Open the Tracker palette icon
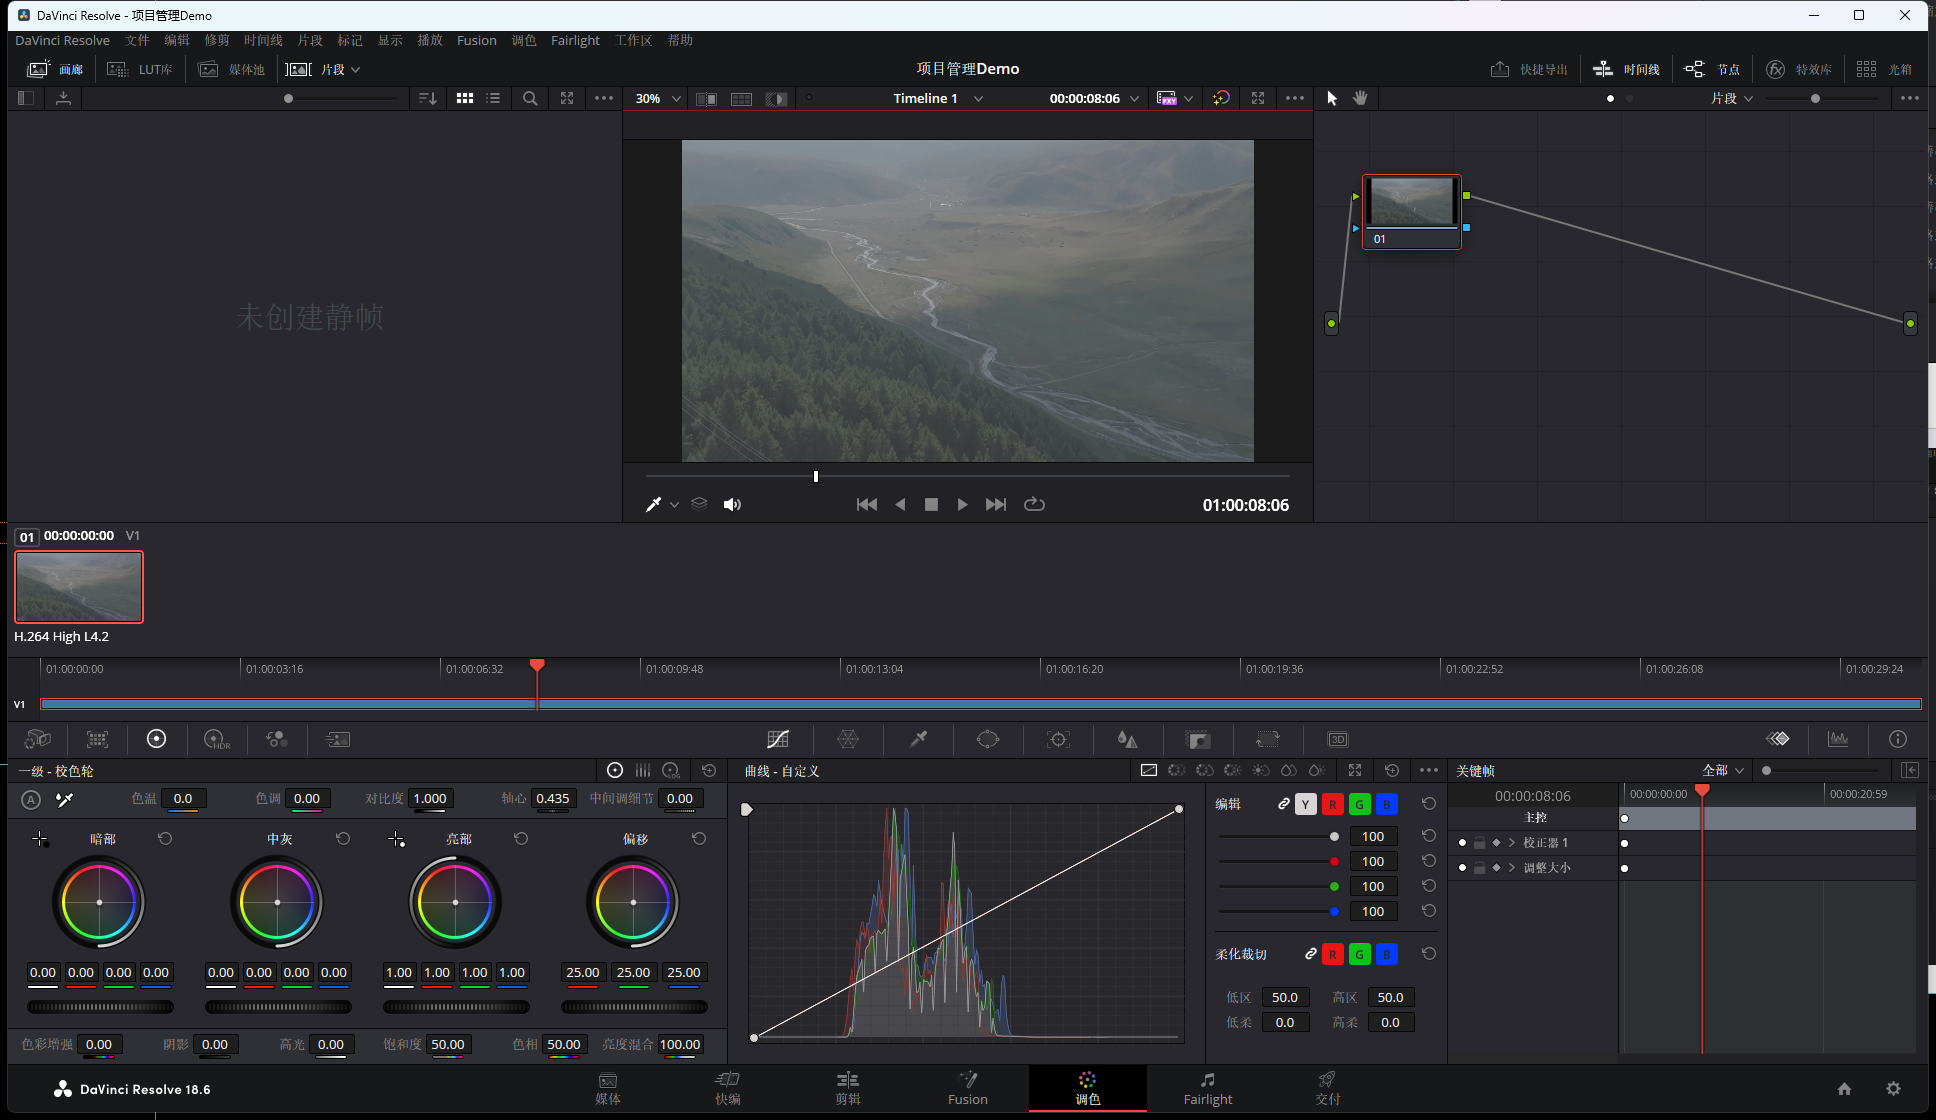The width and height of the screenshot is (1936, 1120). [x=1058, y=739]
